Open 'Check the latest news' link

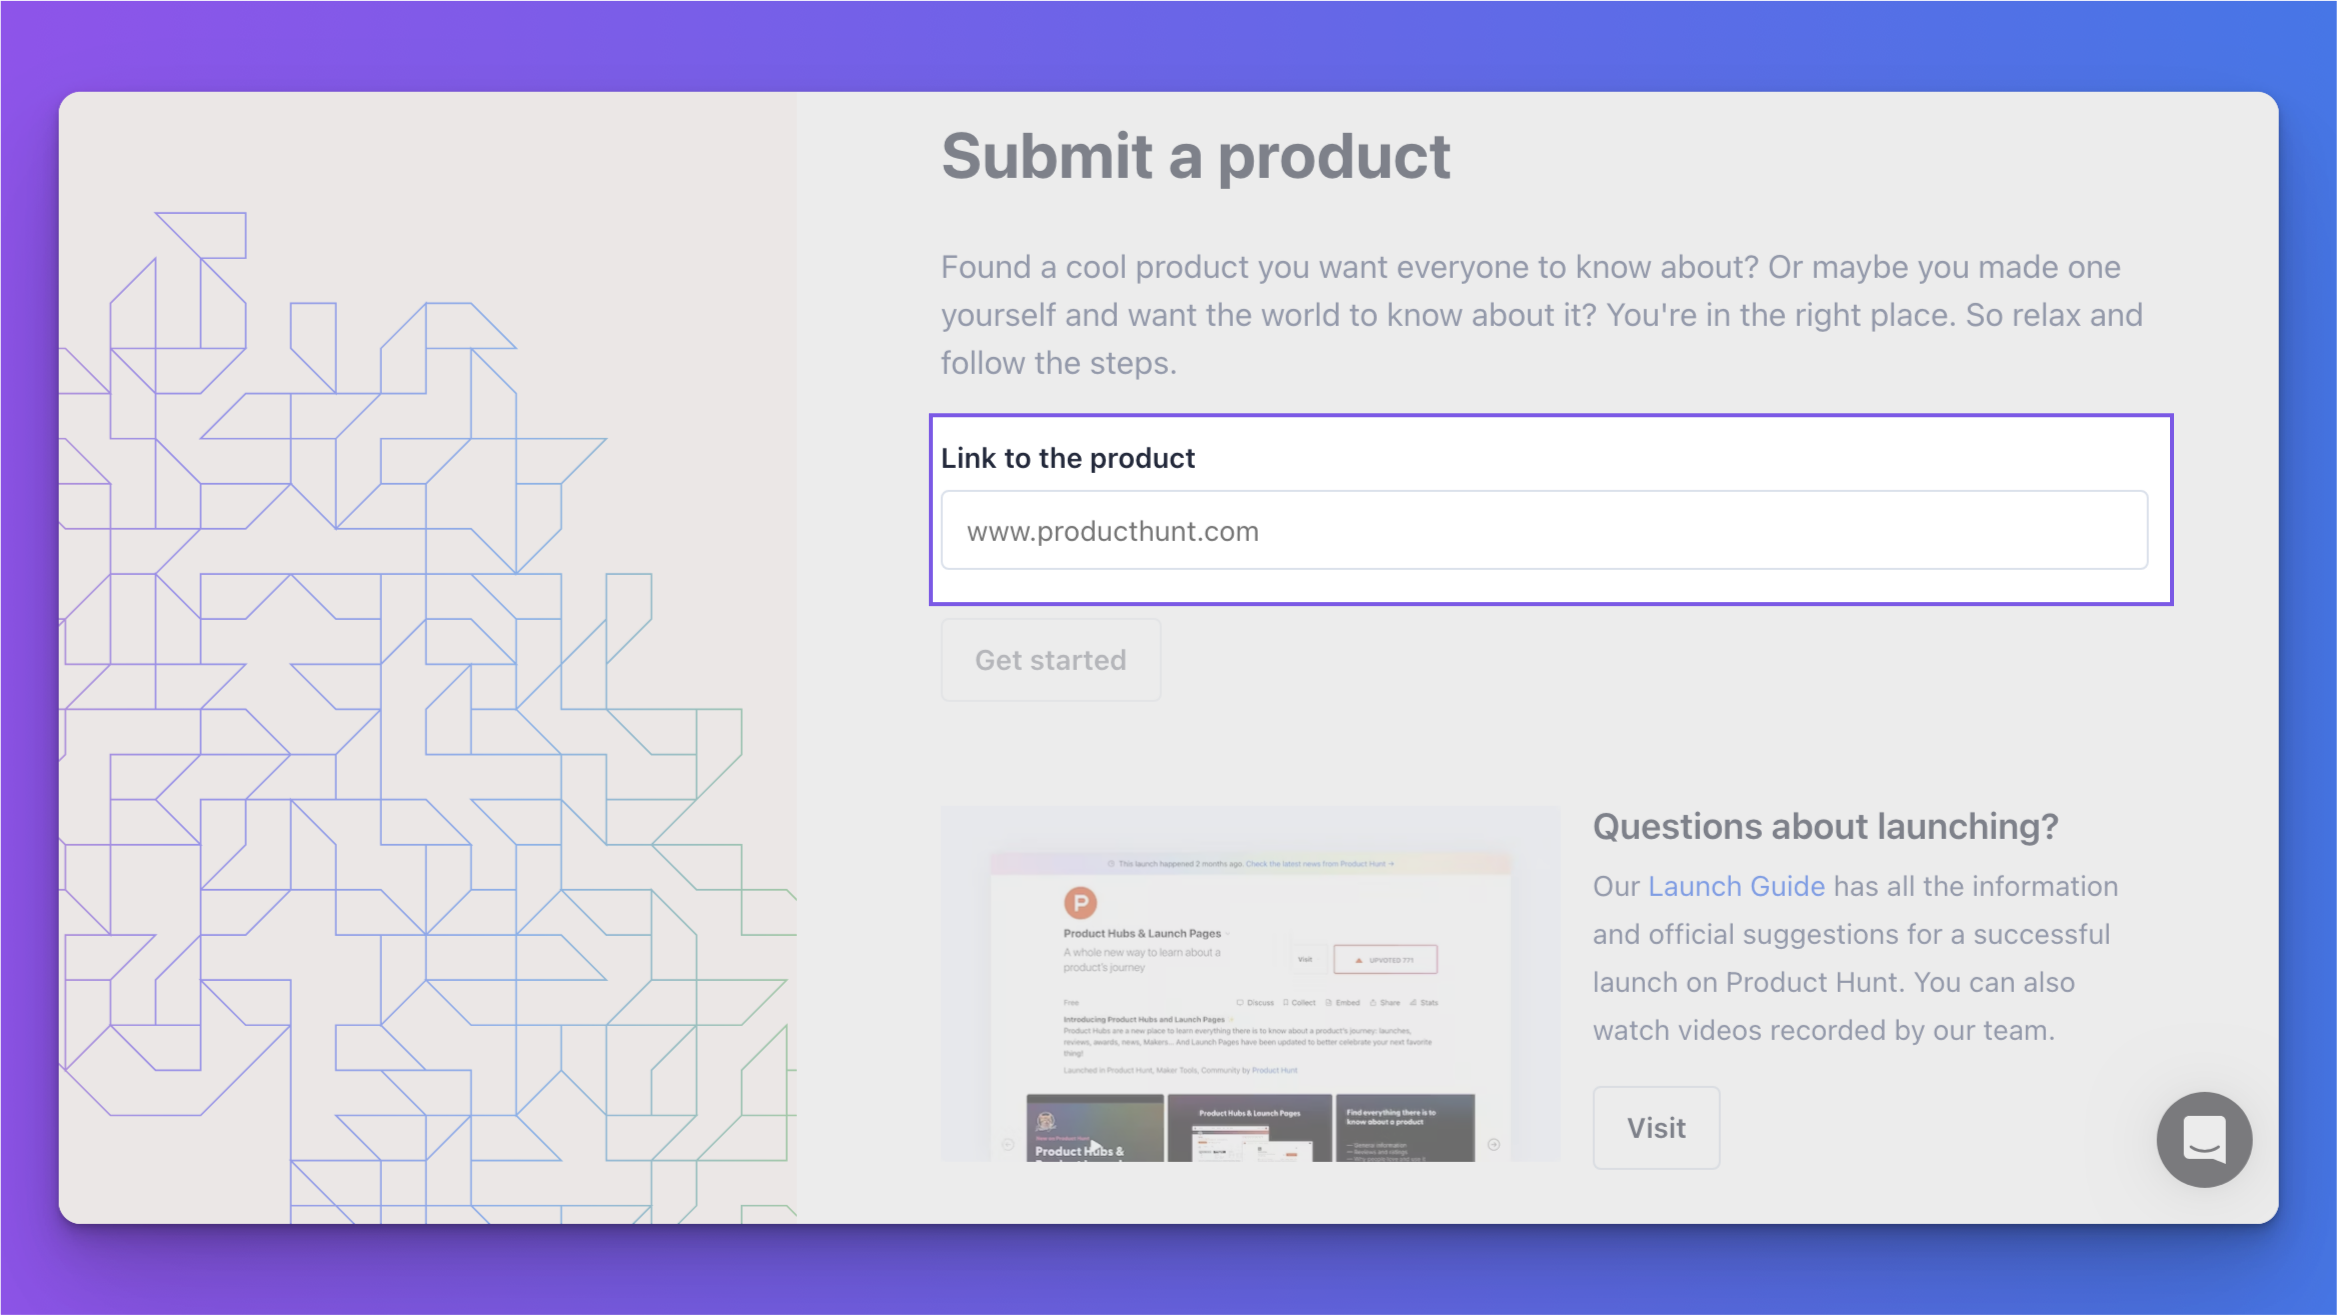1319,864
